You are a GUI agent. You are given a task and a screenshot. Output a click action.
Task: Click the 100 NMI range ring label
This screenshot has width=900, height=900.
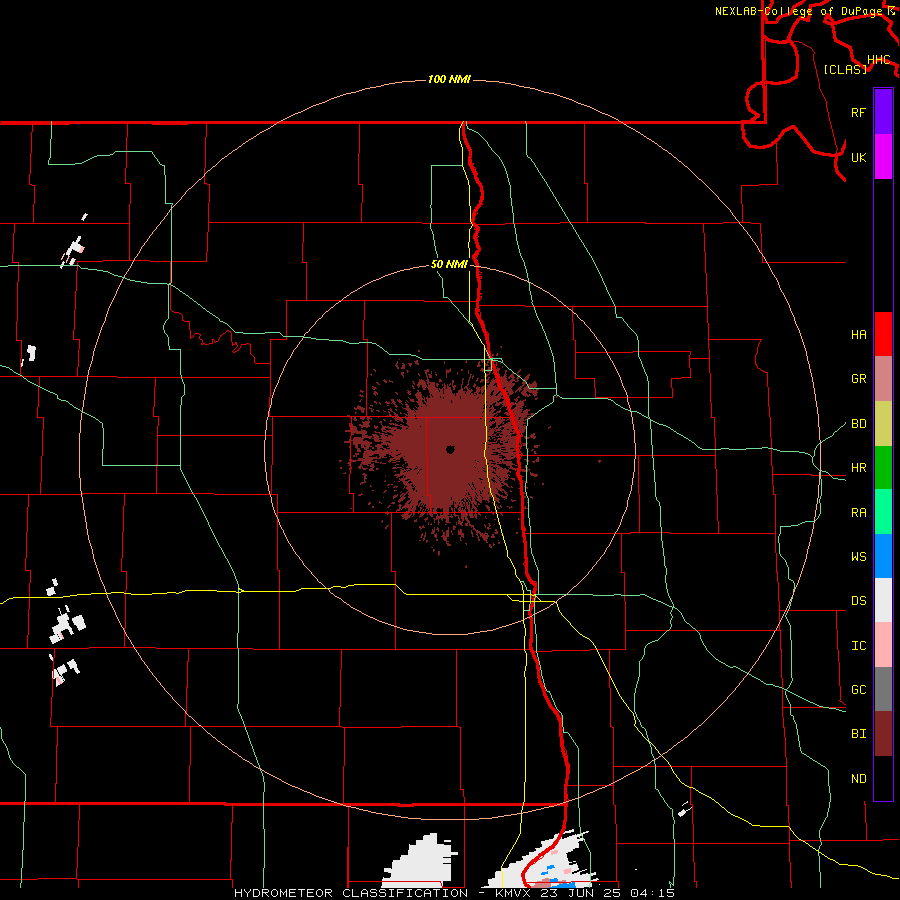[449, 79]
